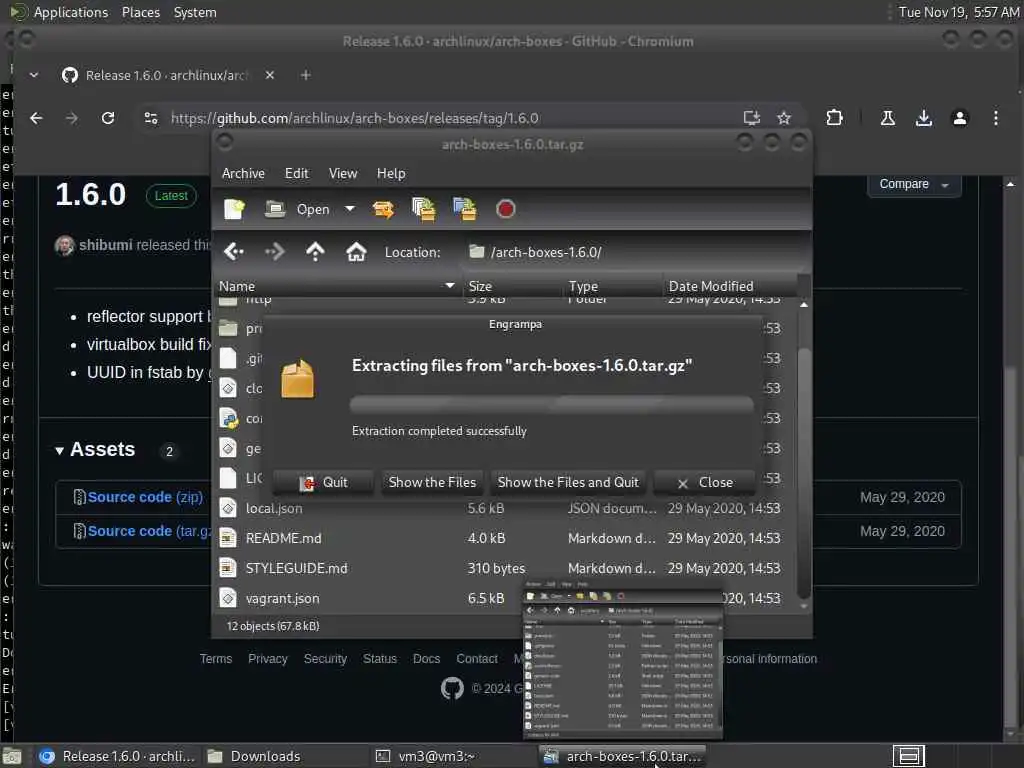Click the README.md markdown file icon
The image size is (1024, 768).
(228, 538)
